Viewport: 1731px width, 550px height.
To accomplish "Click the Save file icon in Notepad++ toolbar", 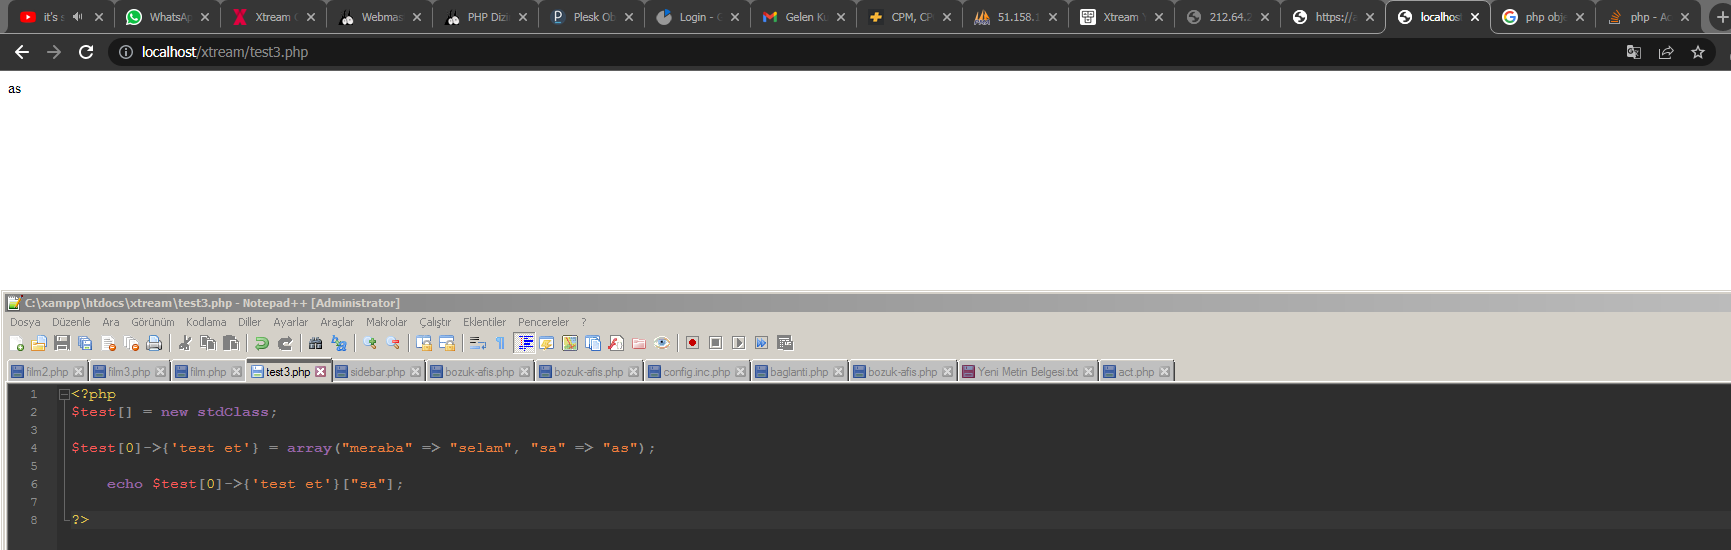I will pos(62,343).
